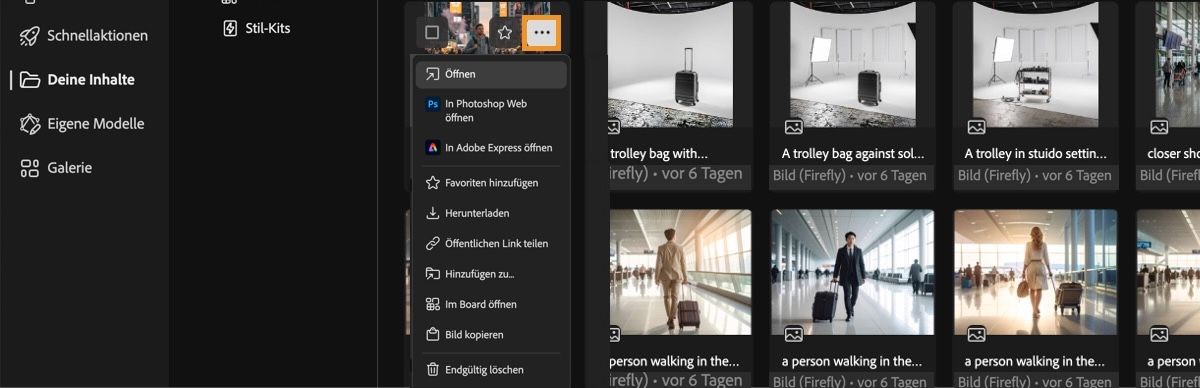The image size is (1200, 388).
Task: Mark item as favorite with star icon
Action: [x=505, y=32]
